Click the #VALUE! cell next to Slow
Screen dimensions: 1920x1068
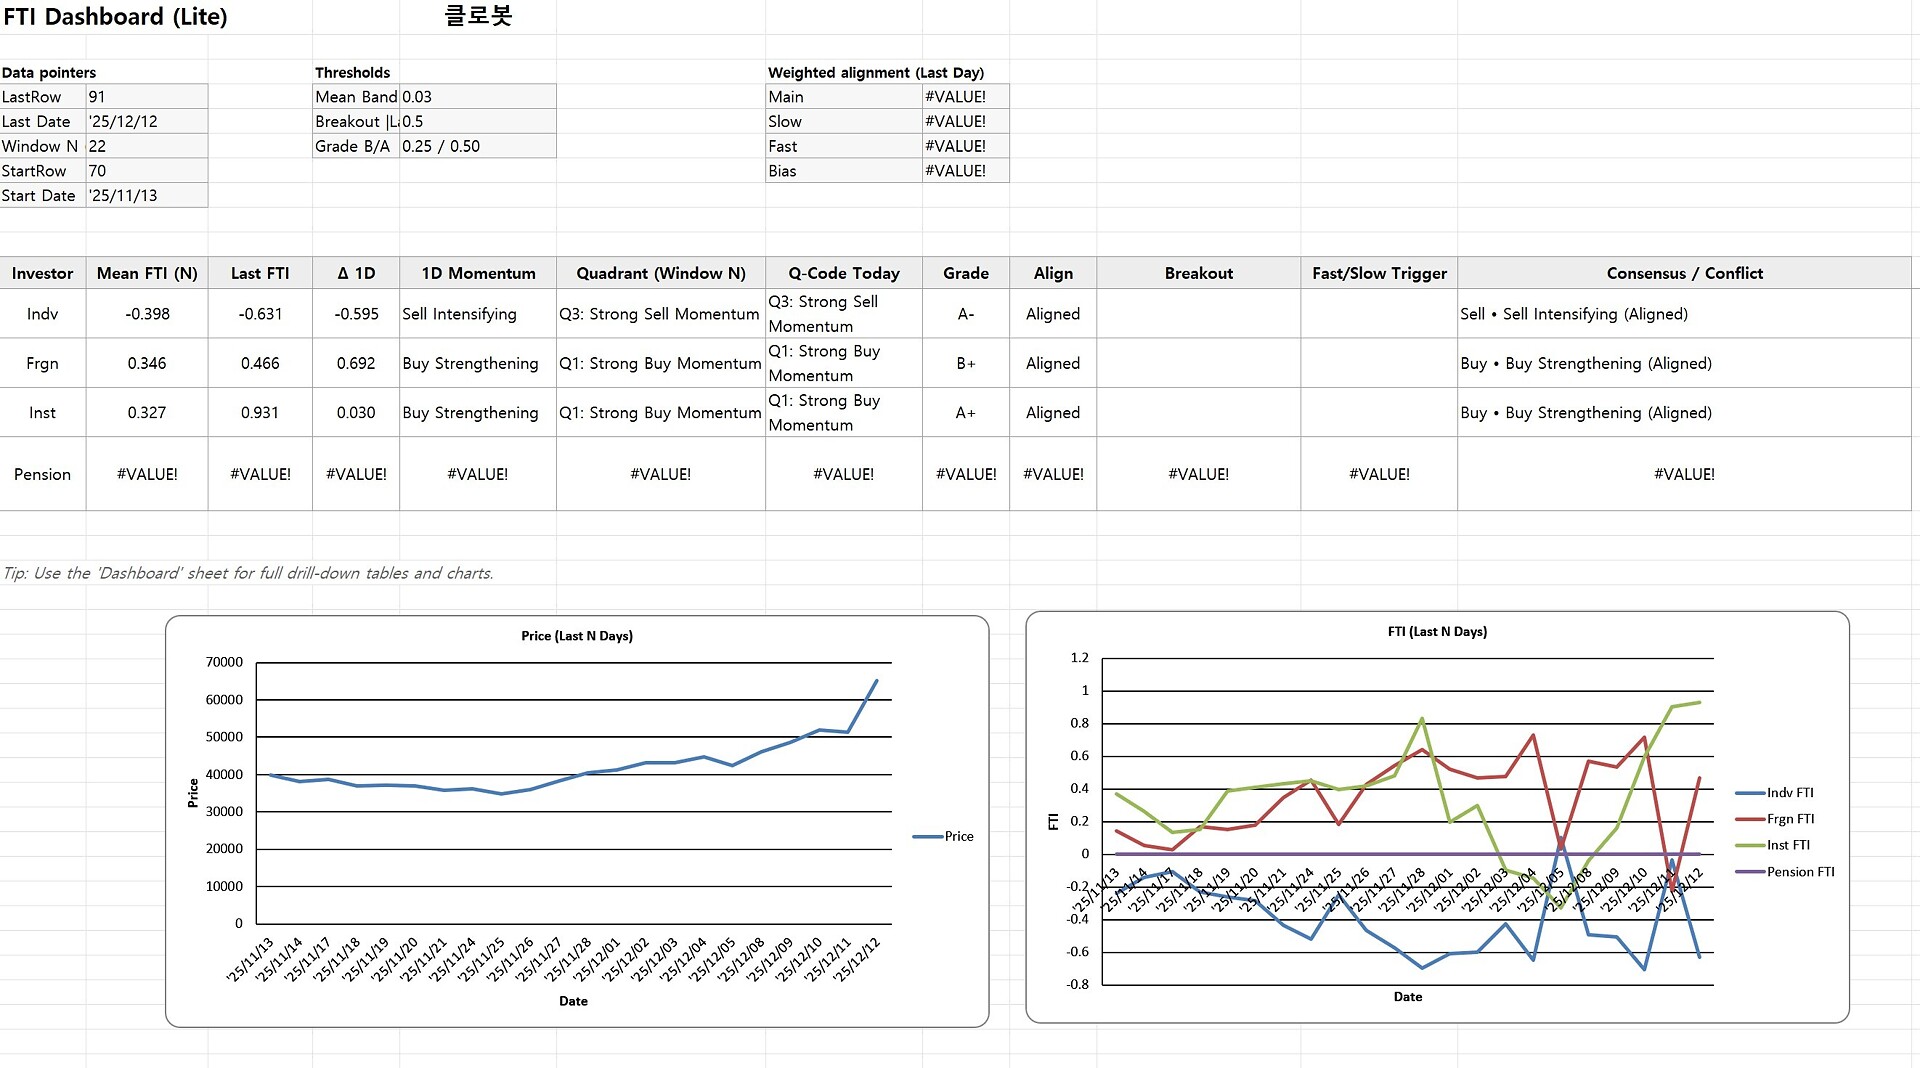coord(966,122)
